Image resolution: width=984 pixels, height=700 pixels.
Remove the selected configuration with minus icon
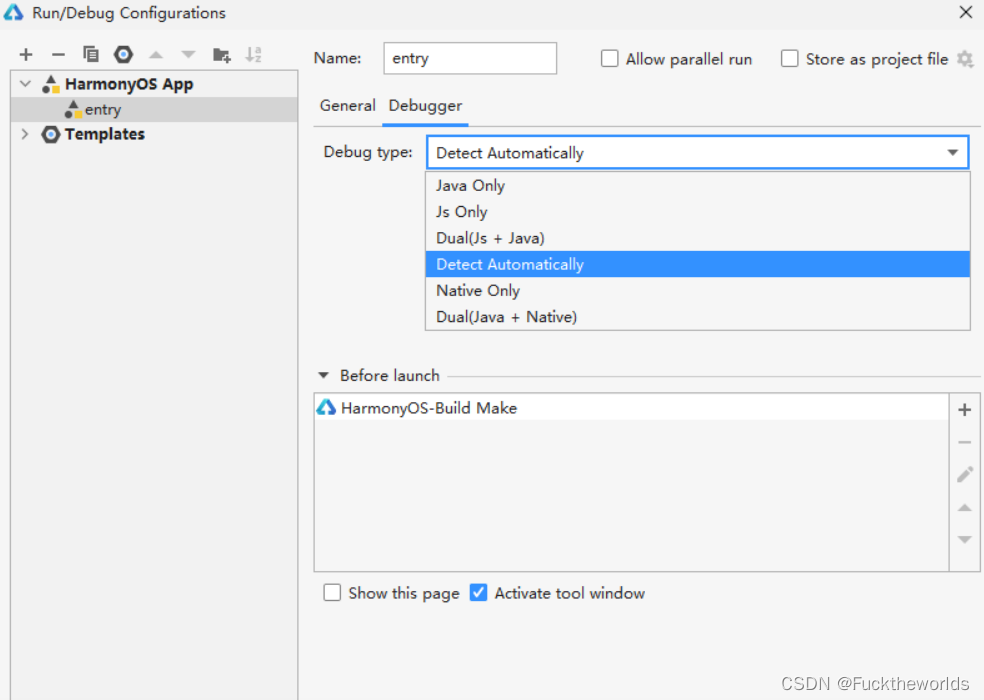coord(58,55)
